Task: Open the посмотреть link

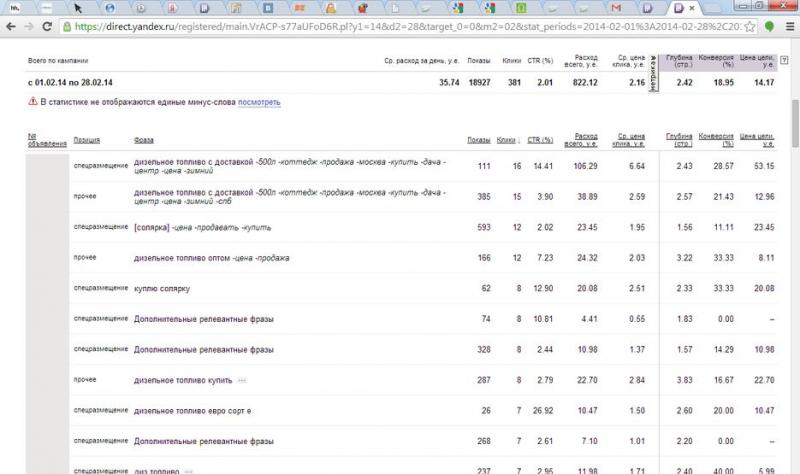Action: tap(259, 102)
